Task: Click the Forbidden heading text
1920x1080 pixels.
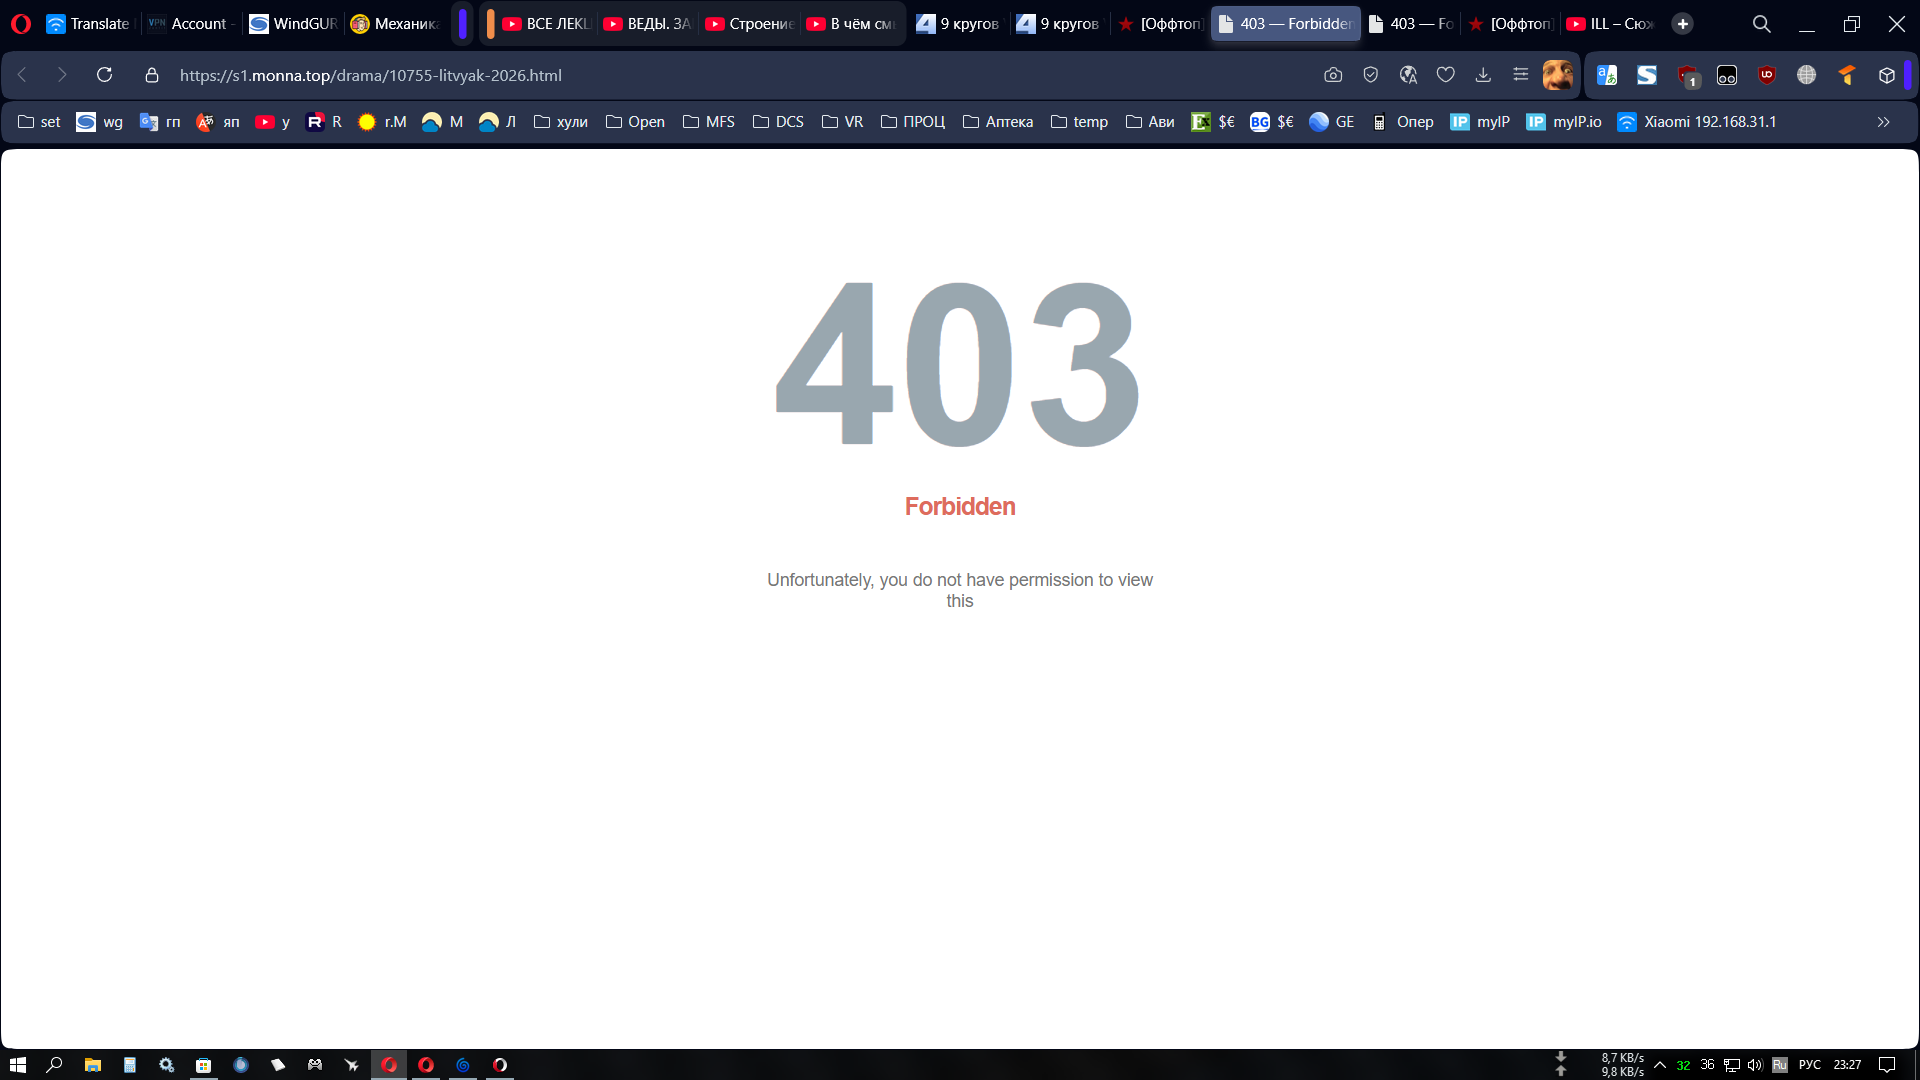Action: [x=960, y=507]
